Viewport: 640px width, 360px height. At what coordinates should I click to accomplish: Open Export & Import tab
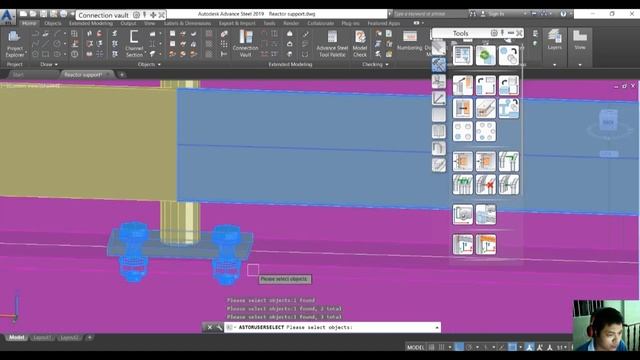point(237,23)
